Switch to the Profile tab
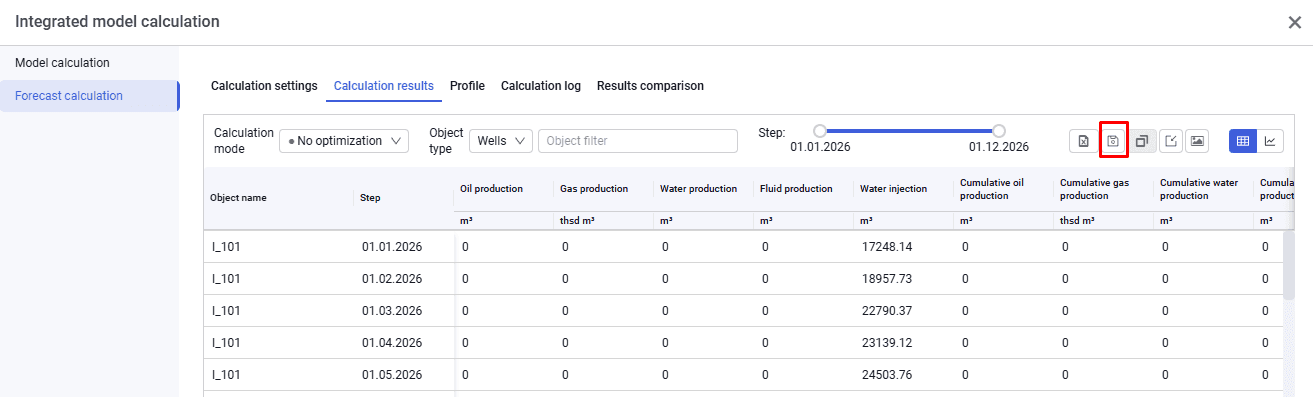 tap(467, 86)
